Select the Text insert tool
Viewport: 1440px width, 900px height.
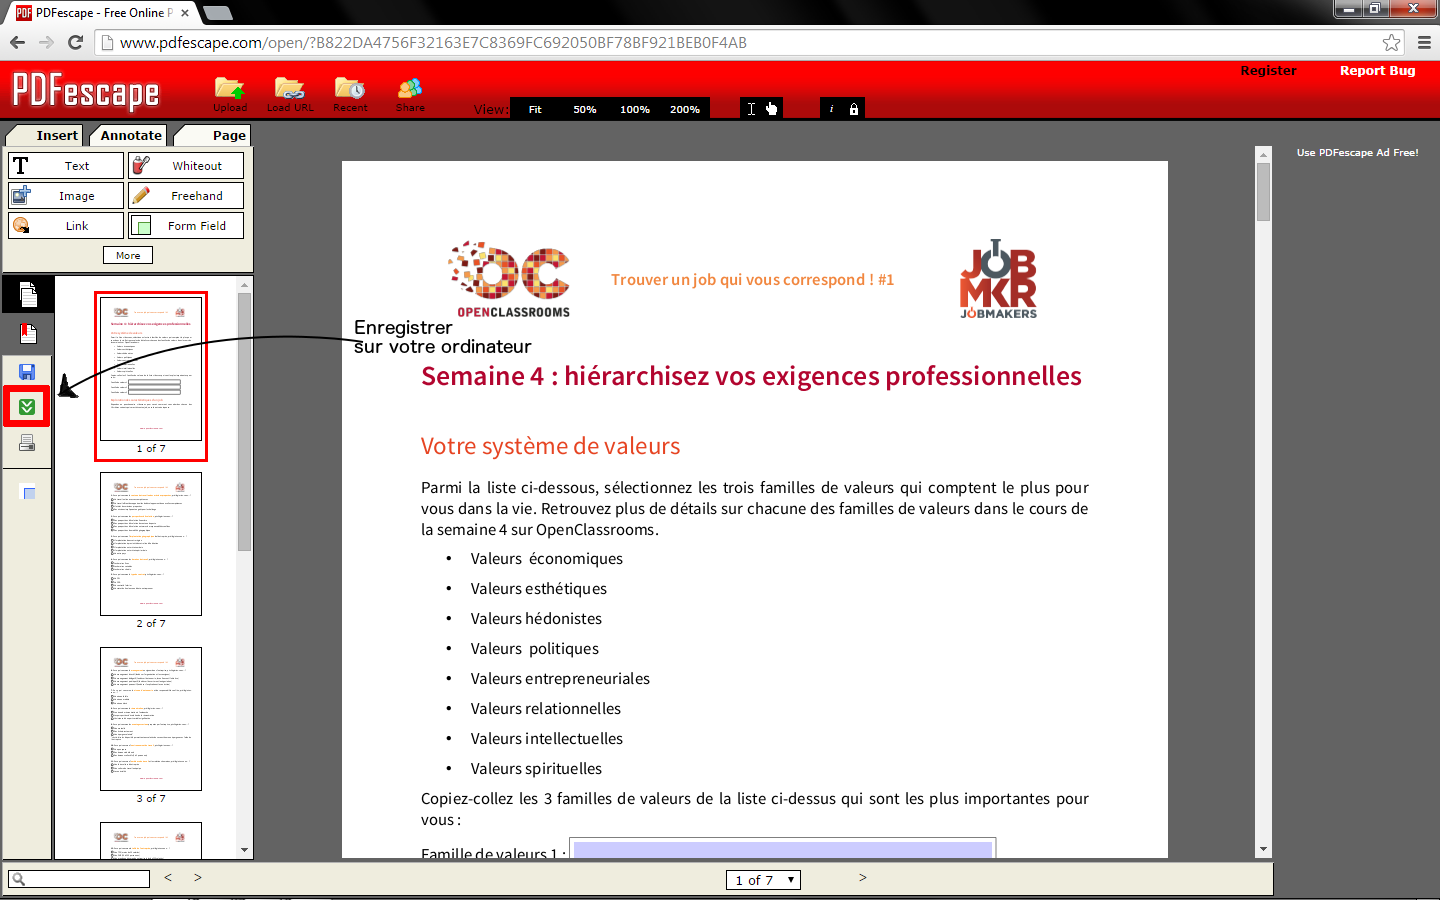pos(66,166)
